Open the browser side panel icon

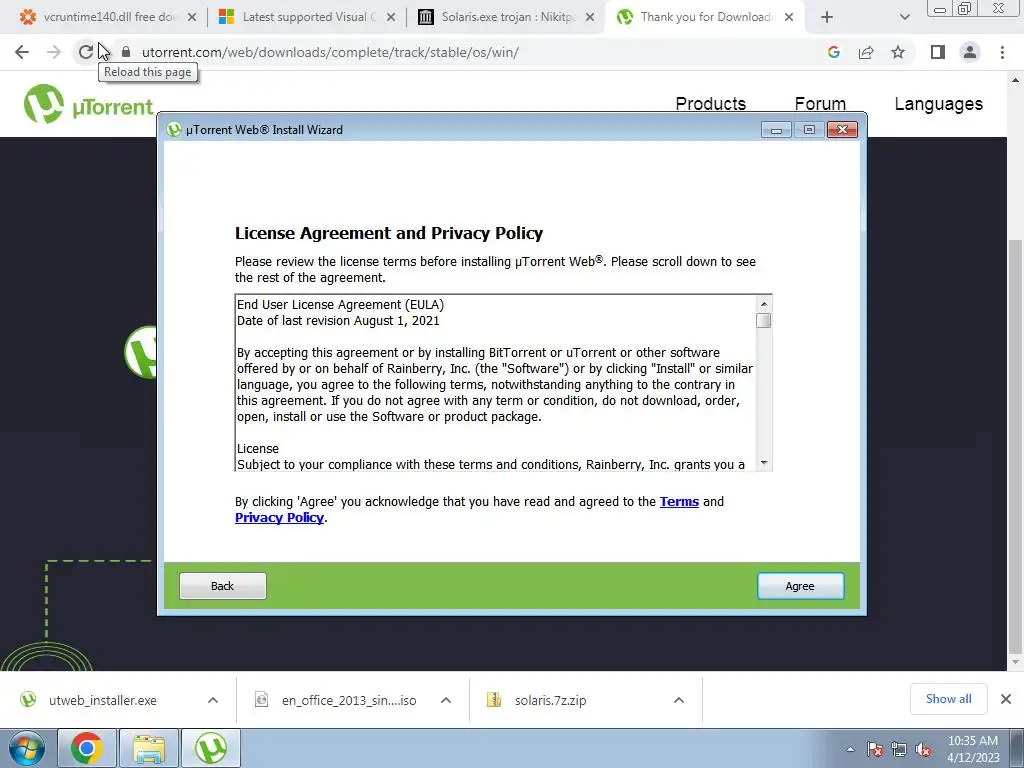click(x=938, y=52)
